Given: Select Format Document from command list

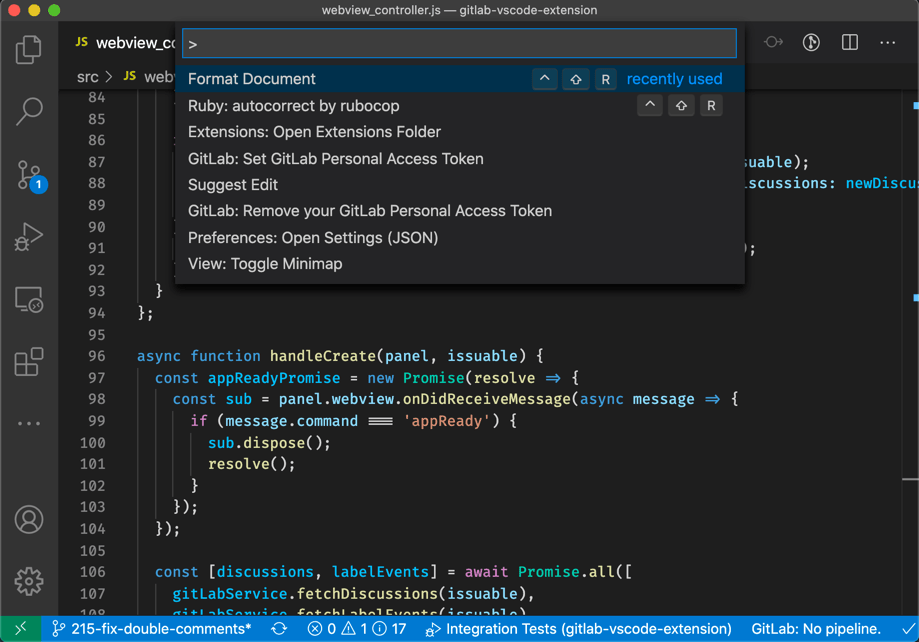Looking at the screenshot, I should point(252,79).
